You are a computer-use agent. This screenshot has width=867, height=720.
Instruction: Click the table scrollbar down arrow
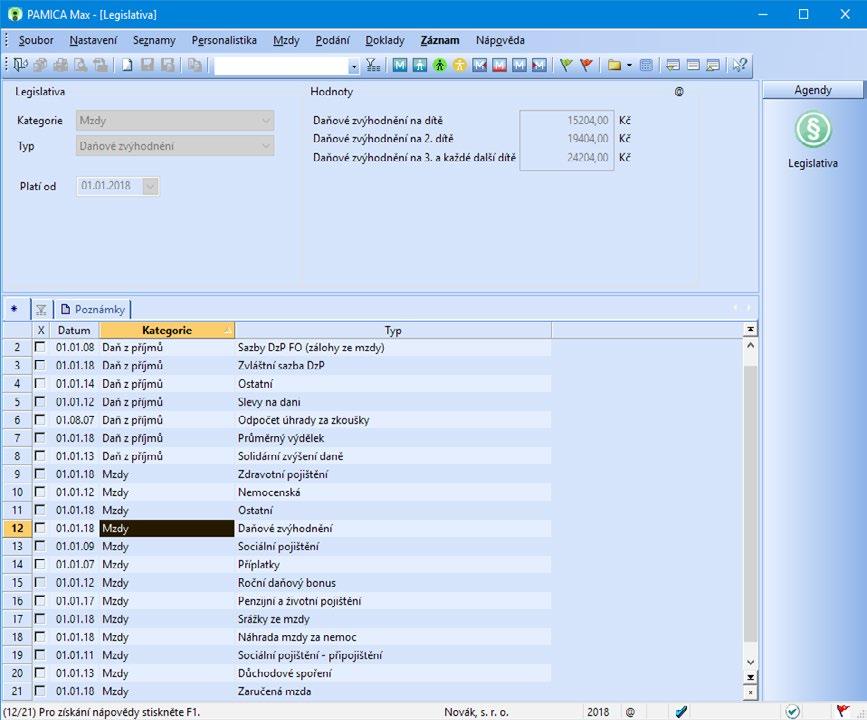click(x=750, y=662)
